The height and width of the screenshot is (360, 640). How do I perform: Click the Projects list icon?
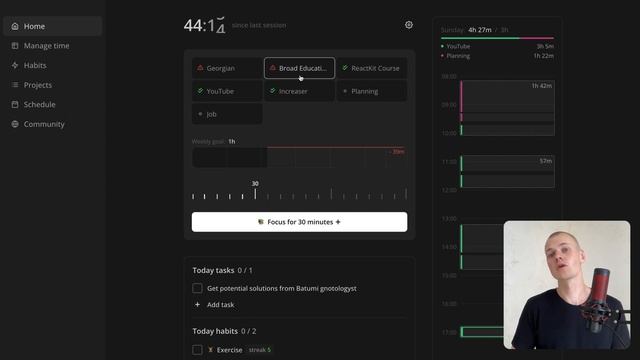tap(15, 85)
